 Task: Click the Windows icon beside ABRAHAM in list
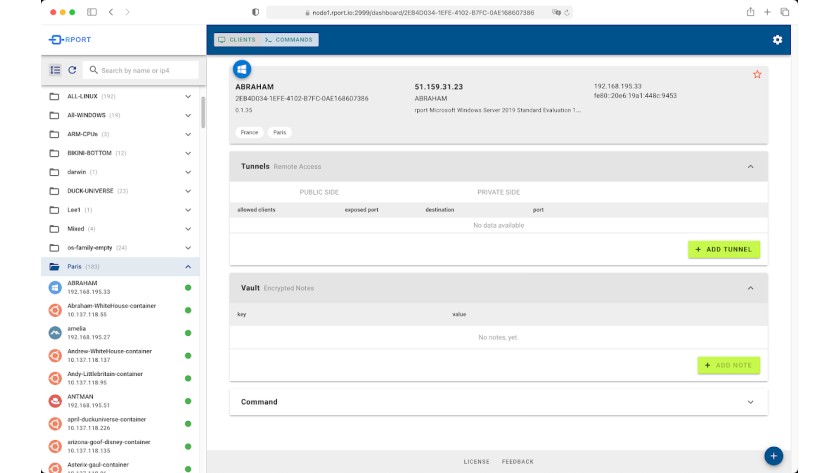tap(55, 288)
